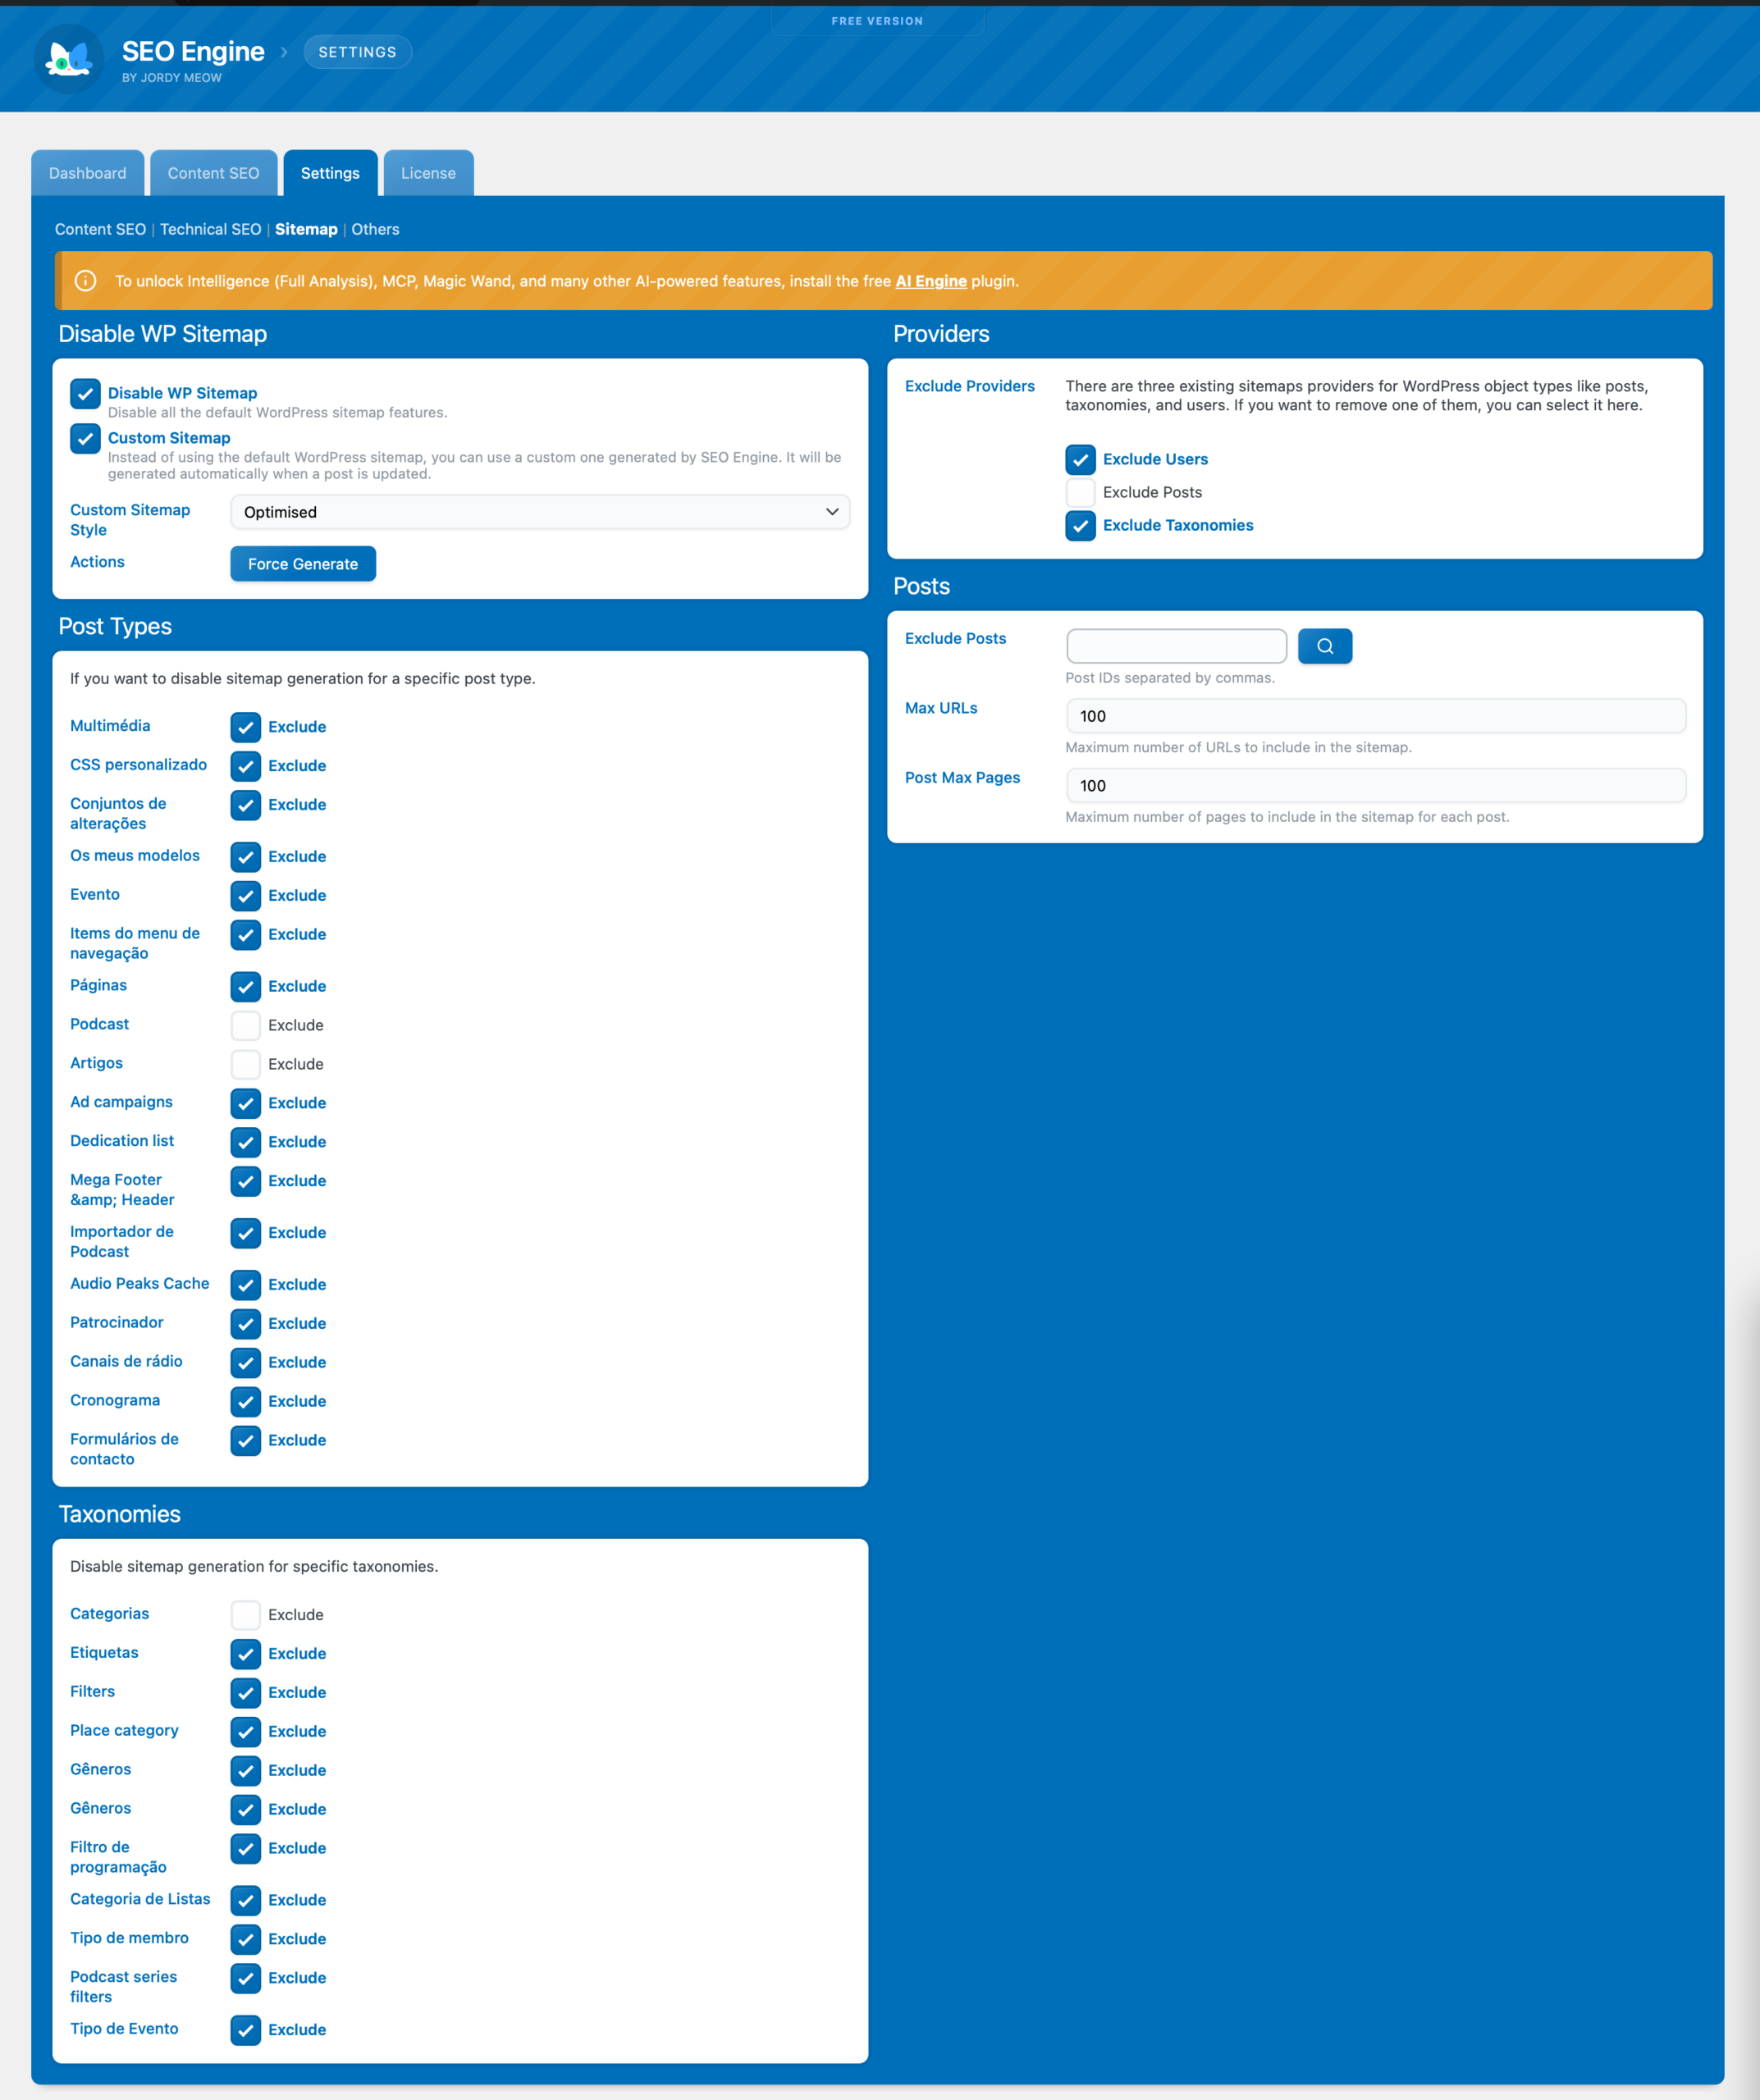Tick Exclude for the Categorias taxonomy
The width and height of the screenshot is (1760, 2100).
pyautogui.click(x=245, y=1615)
